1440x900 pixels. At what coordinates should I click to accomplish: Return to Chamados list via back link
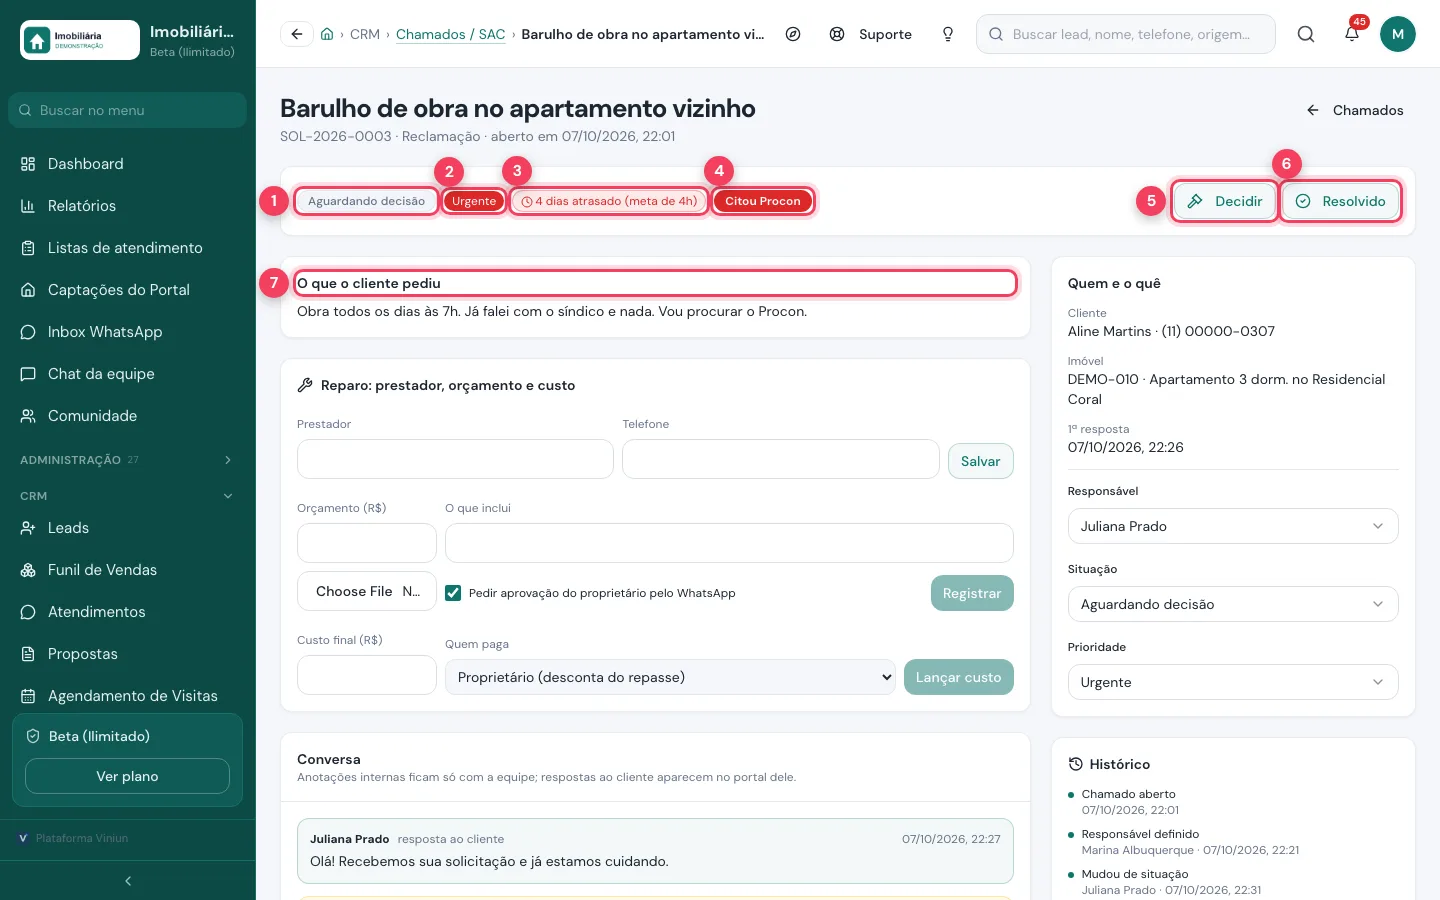(1355, 110)
